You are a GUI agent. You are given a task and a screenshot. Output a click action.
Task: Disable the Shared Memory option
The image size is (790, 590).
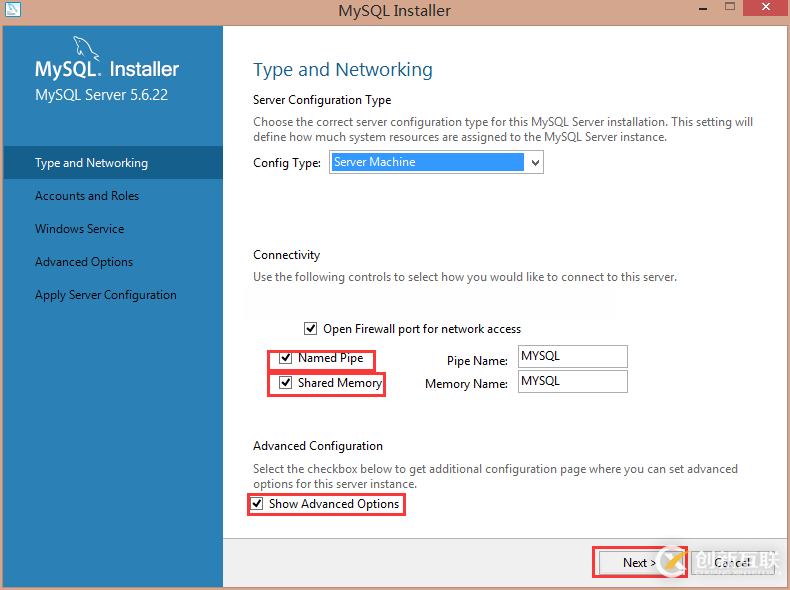pos(287,383)
